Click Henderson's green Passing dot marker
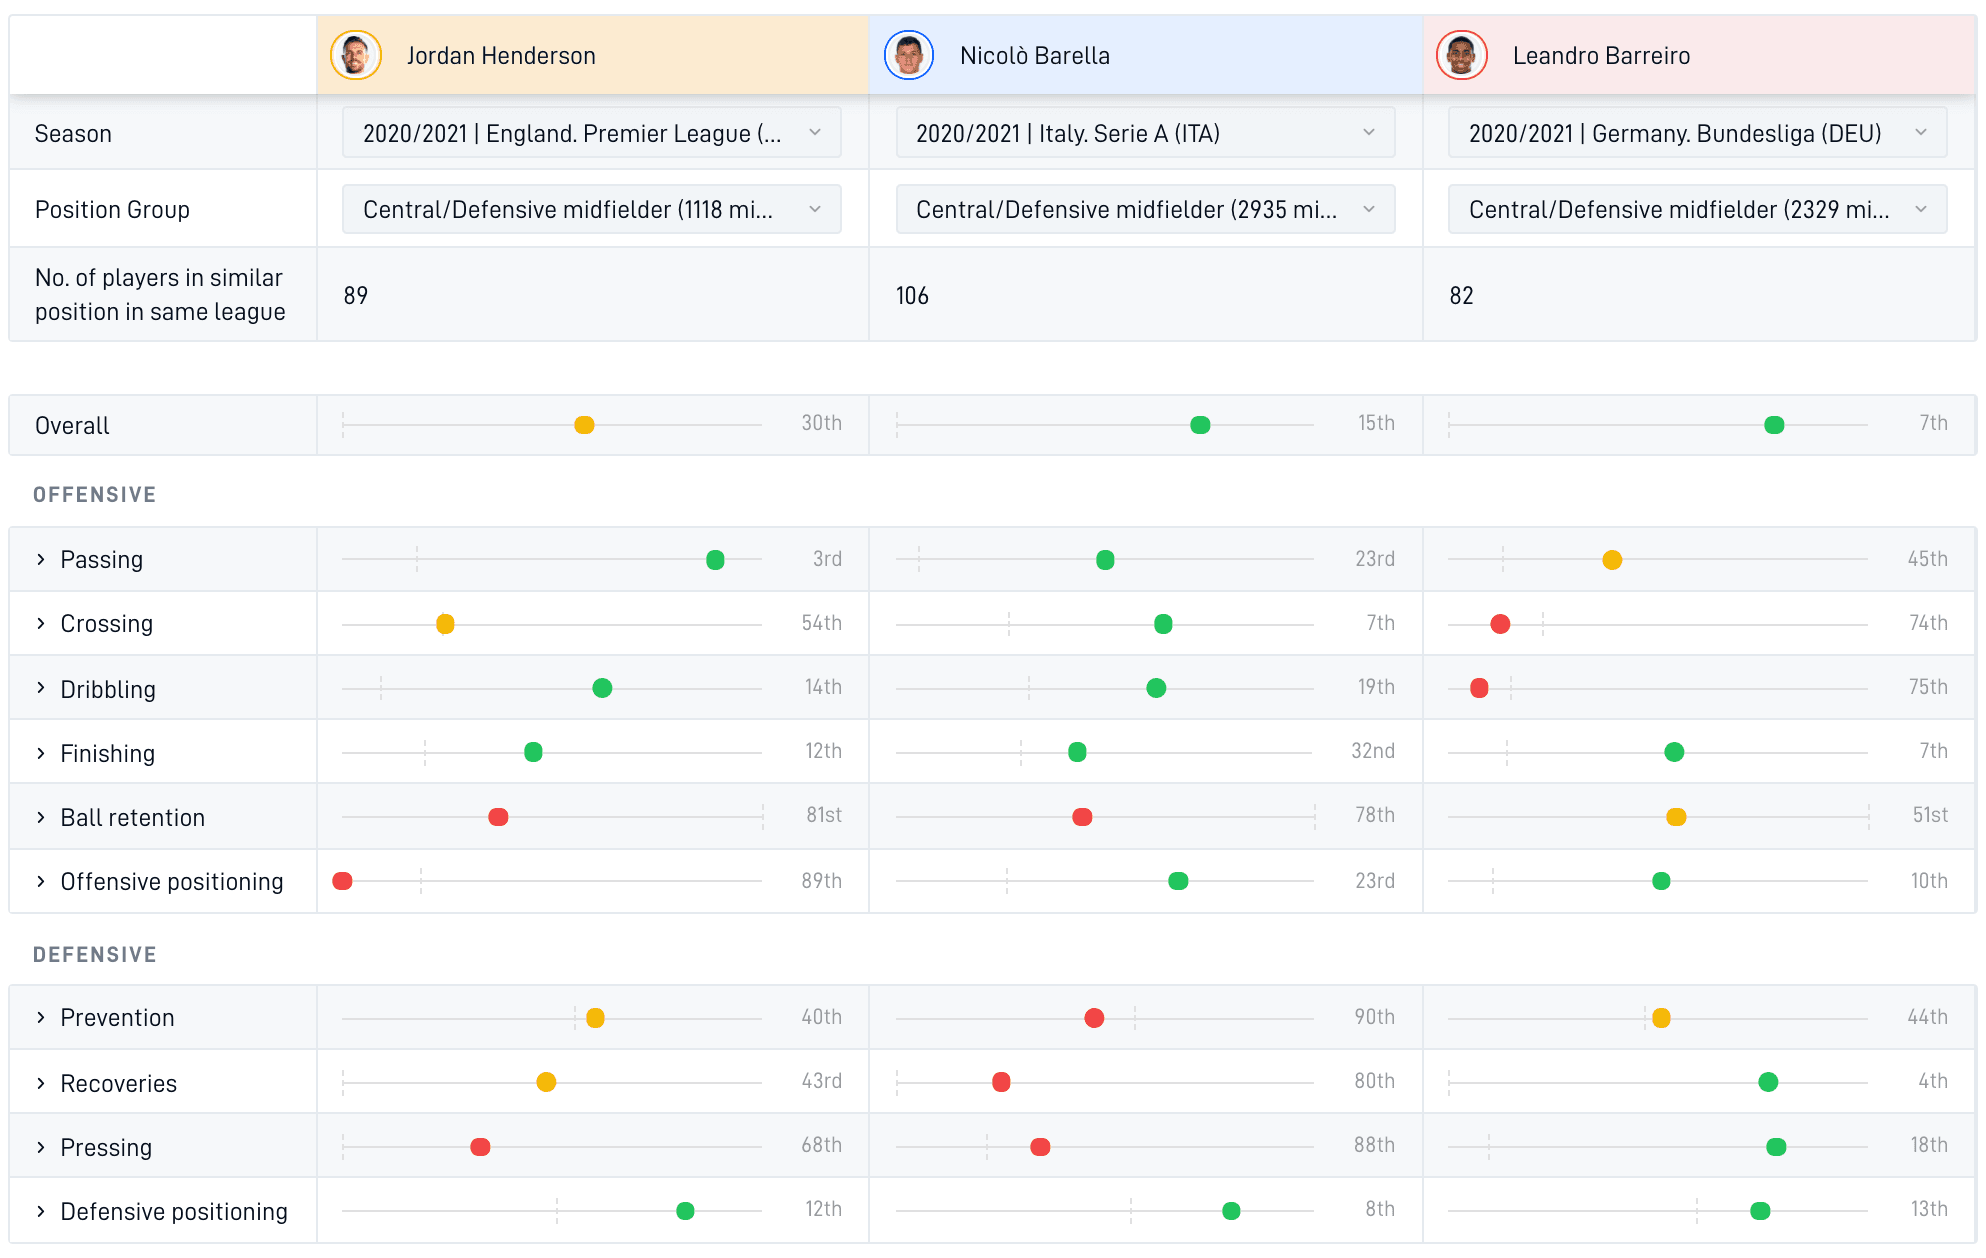The width and height of the screenshot is (1986, 1258). coord(715,560)
